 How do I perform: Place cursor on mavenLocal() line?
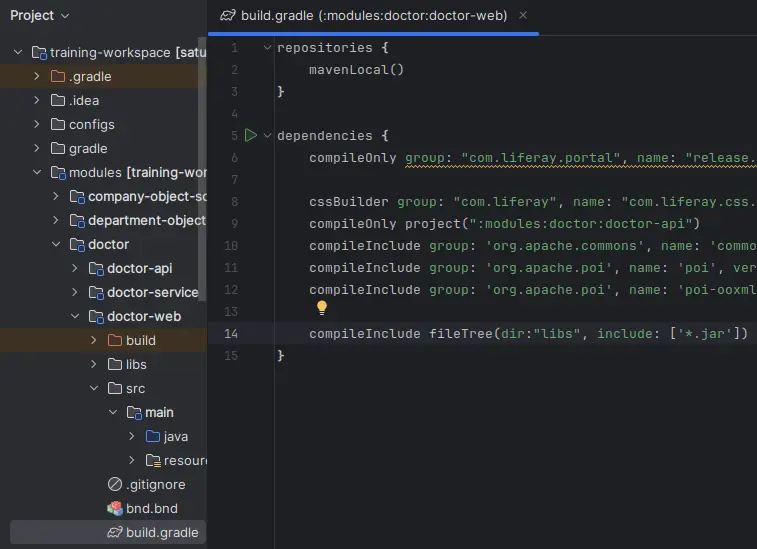[356, 70]
